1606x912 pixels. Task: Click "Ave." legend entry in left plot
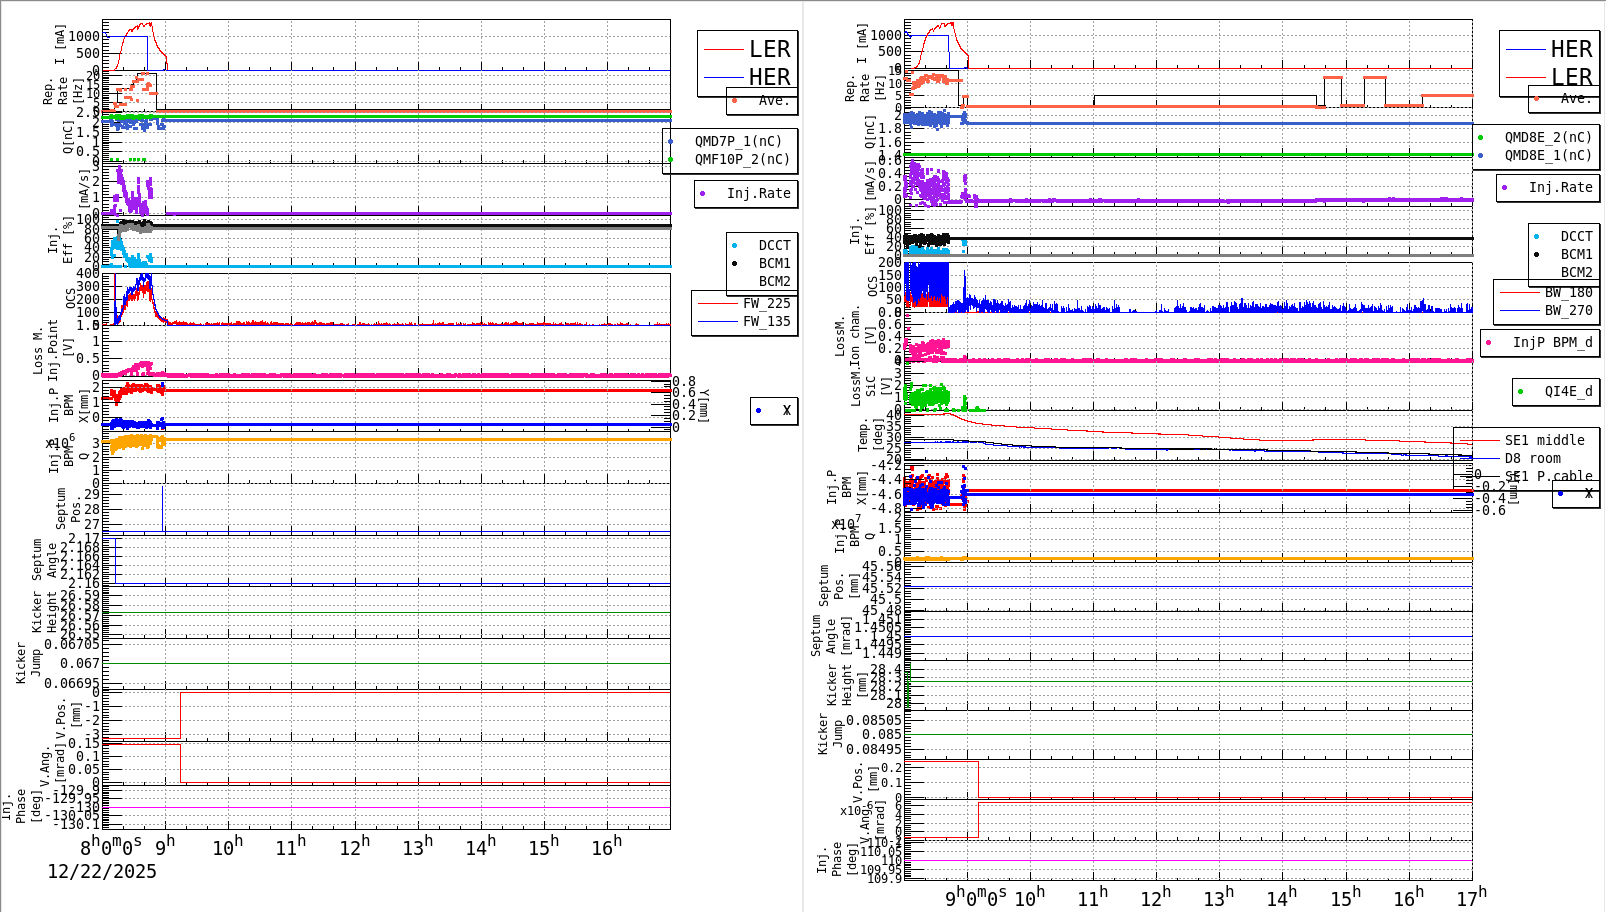pos(773,100)
